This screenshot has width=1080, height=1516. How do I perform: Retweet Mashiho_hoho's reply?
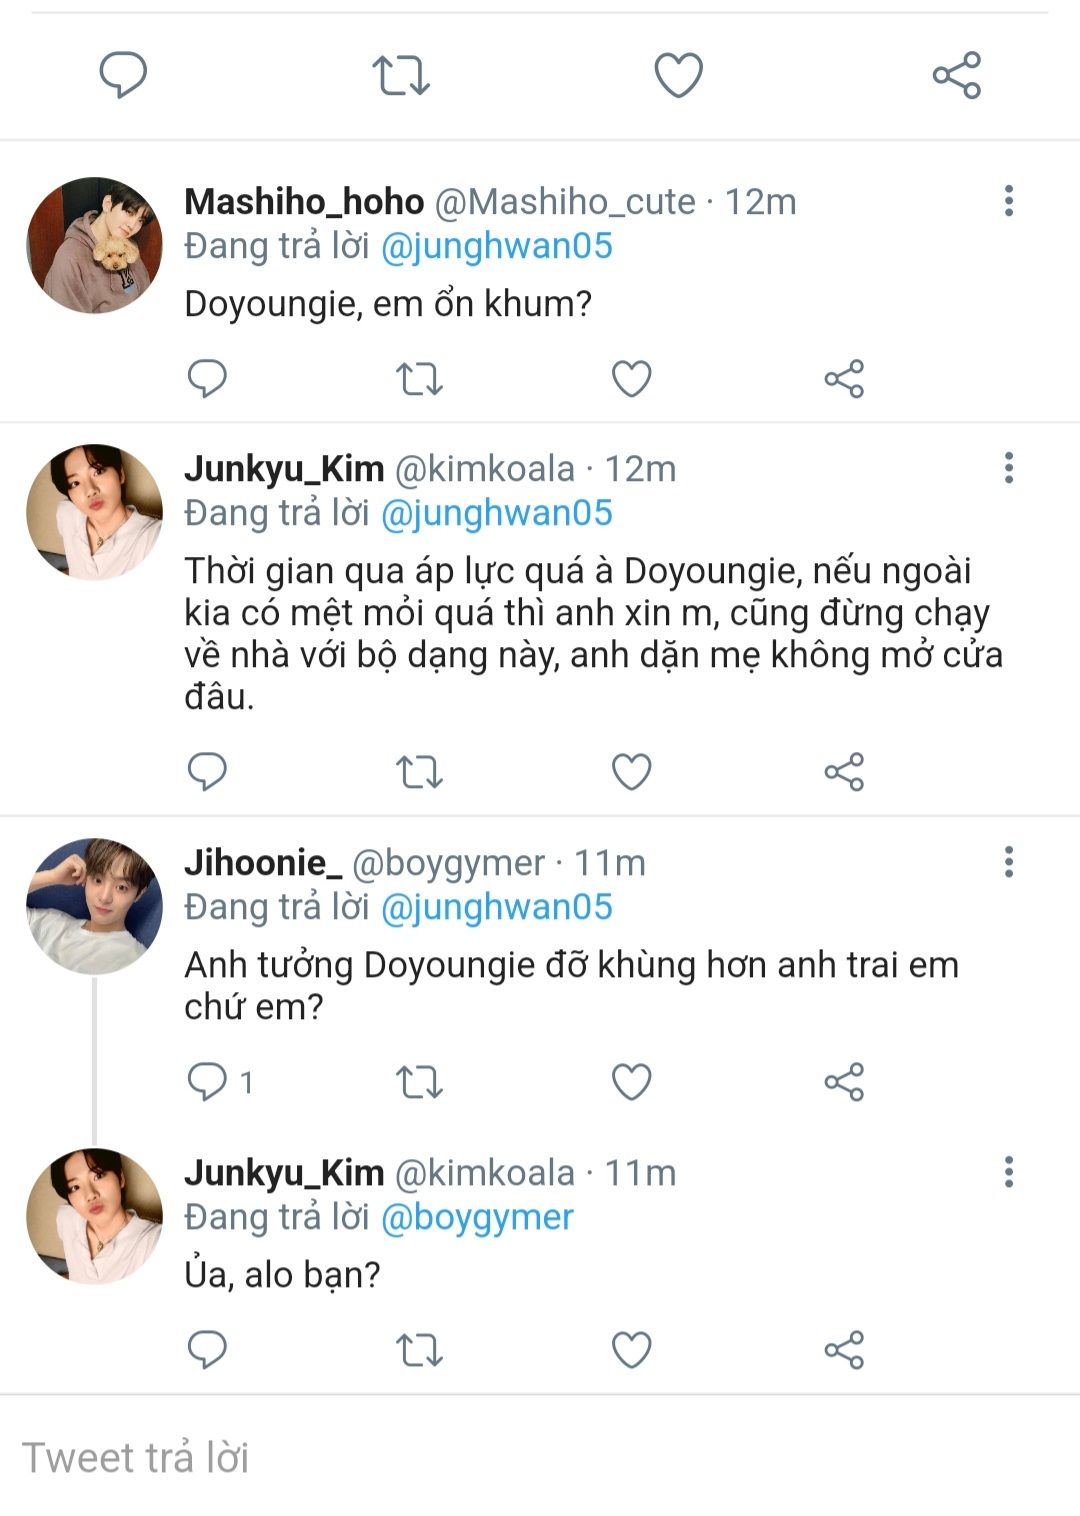coord(419,379)
